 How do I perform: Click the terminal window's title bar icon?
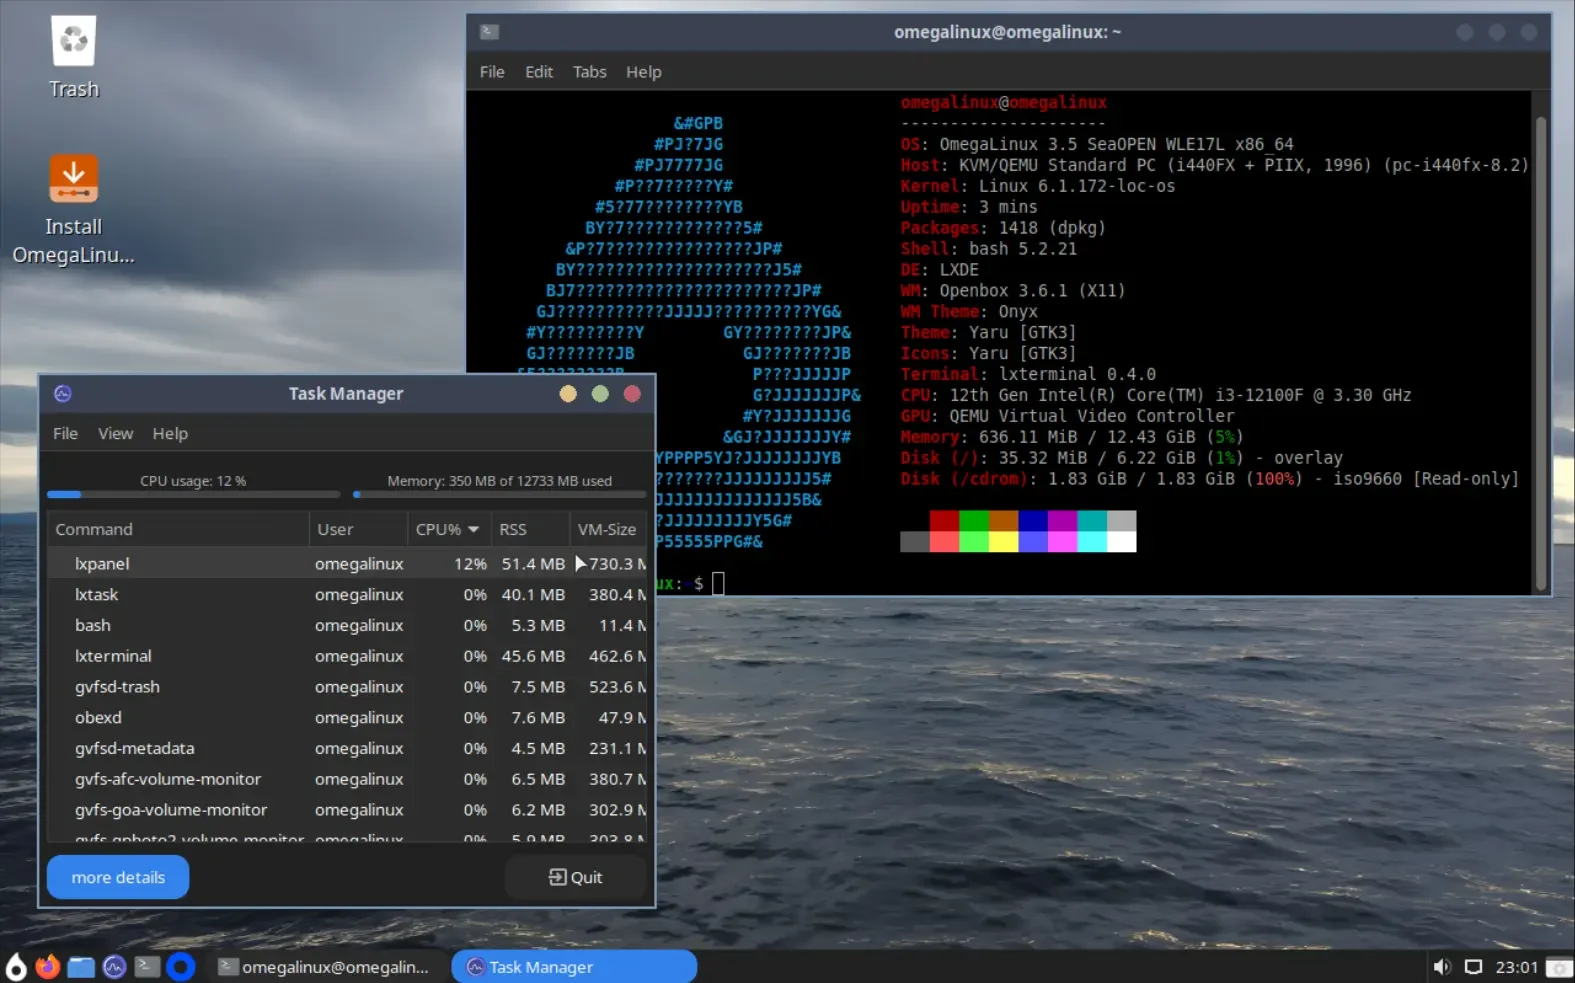coord(489,32)
